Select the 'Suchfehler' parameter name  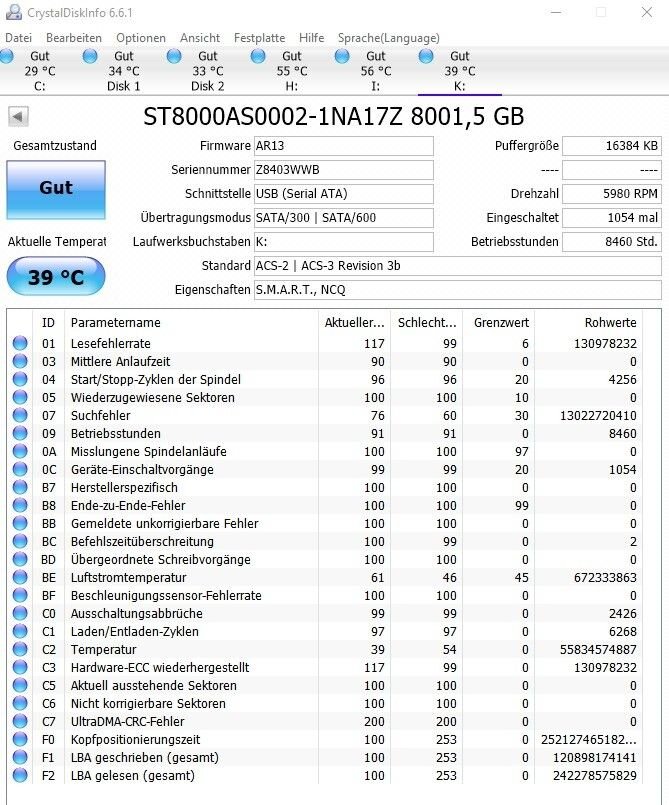(101, 415)
